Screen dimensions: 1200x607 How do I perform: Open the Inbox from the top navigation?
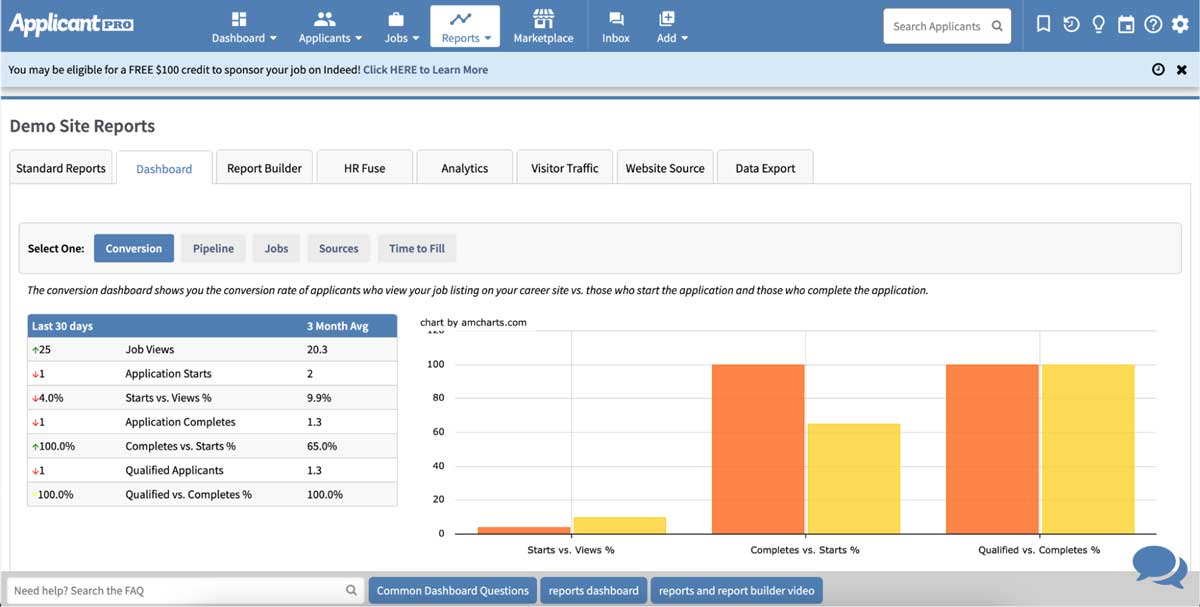pos(615,25)
